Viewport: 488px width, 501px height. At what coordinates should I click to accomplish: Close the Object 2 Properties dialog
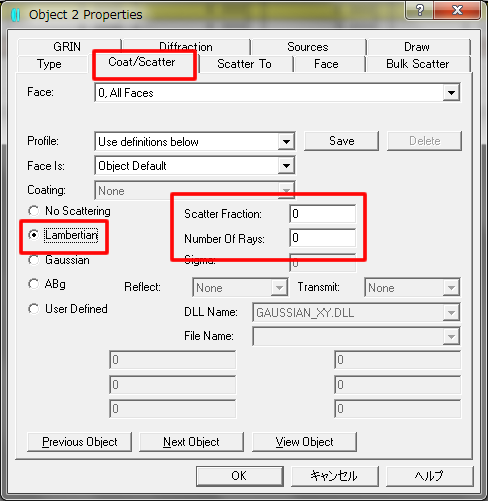457,10
